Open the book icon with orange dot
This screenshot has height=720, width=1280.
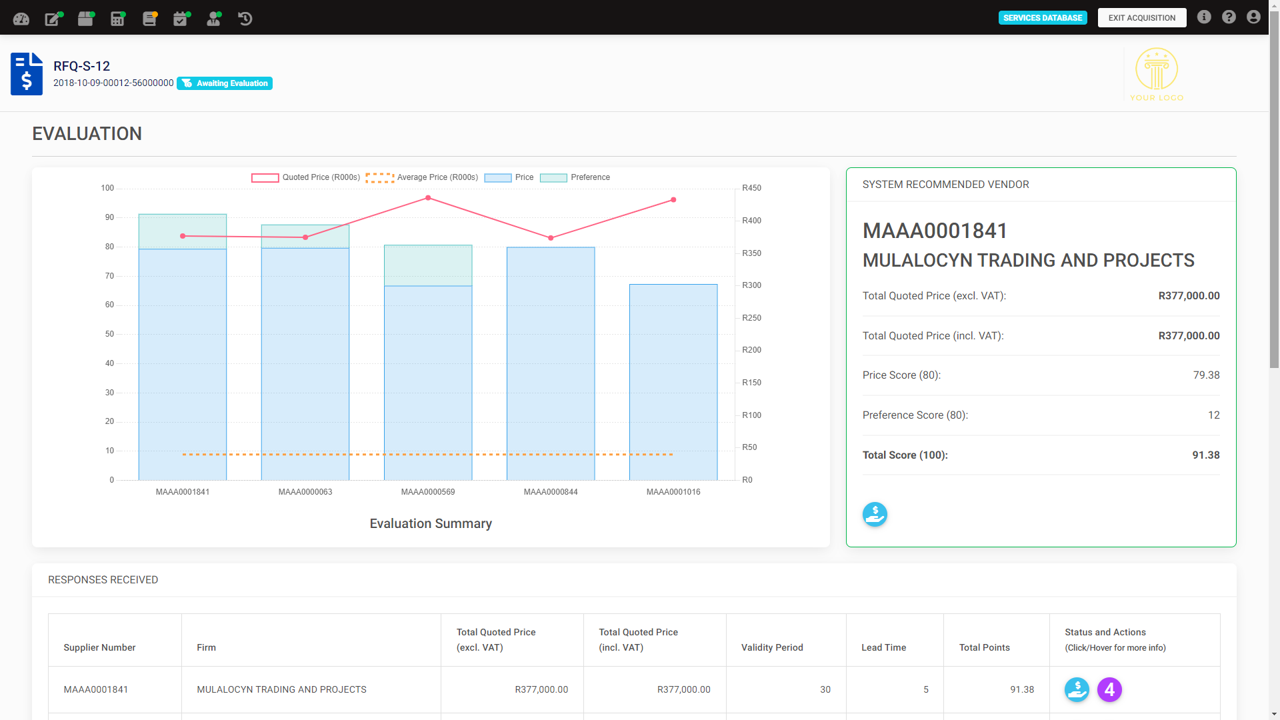point(150,18)
